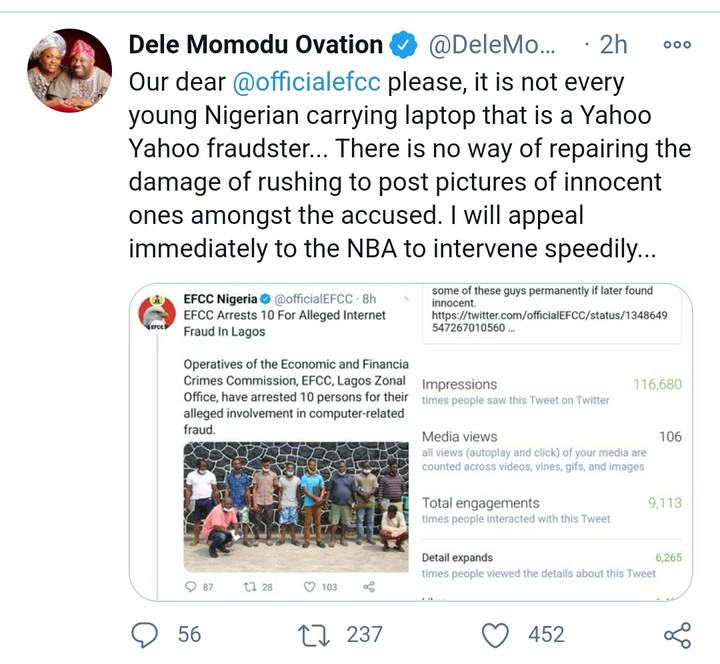Reply to Dele Momodu's tweet
Image resolution: width=720 pixels, height=664 pixels.
point(146,634)
